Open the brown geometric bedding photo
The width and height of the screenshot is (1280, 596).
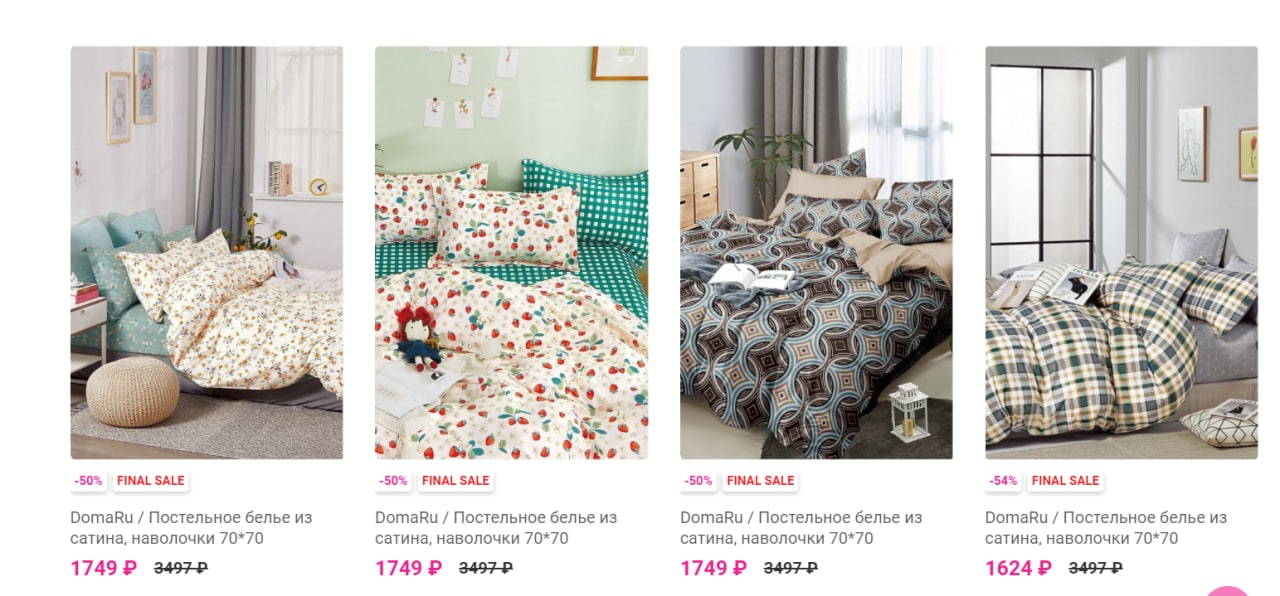click(817, 253)
